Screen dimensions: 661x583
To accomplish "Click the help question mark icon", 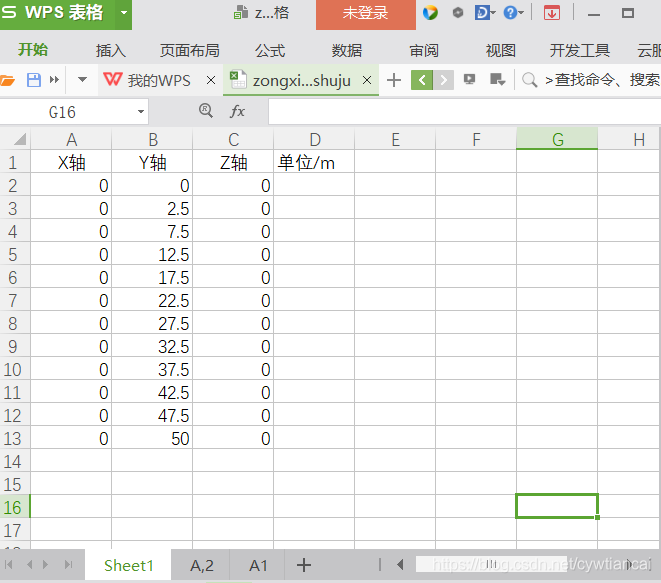I will tap(511, 13).
